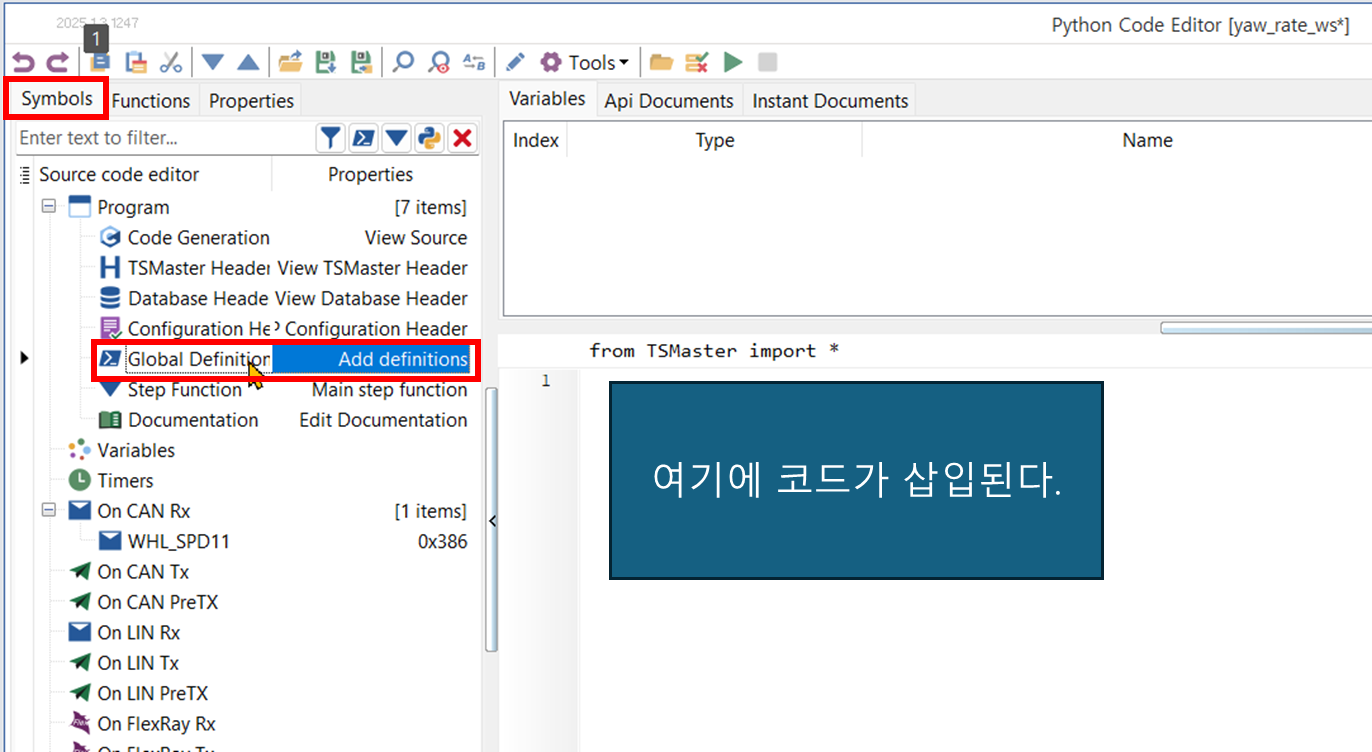Image resolution: width=1372 pixels, height=752 pixels.
Task: Click the blue funnel filter icon
Action: [331, 138]
